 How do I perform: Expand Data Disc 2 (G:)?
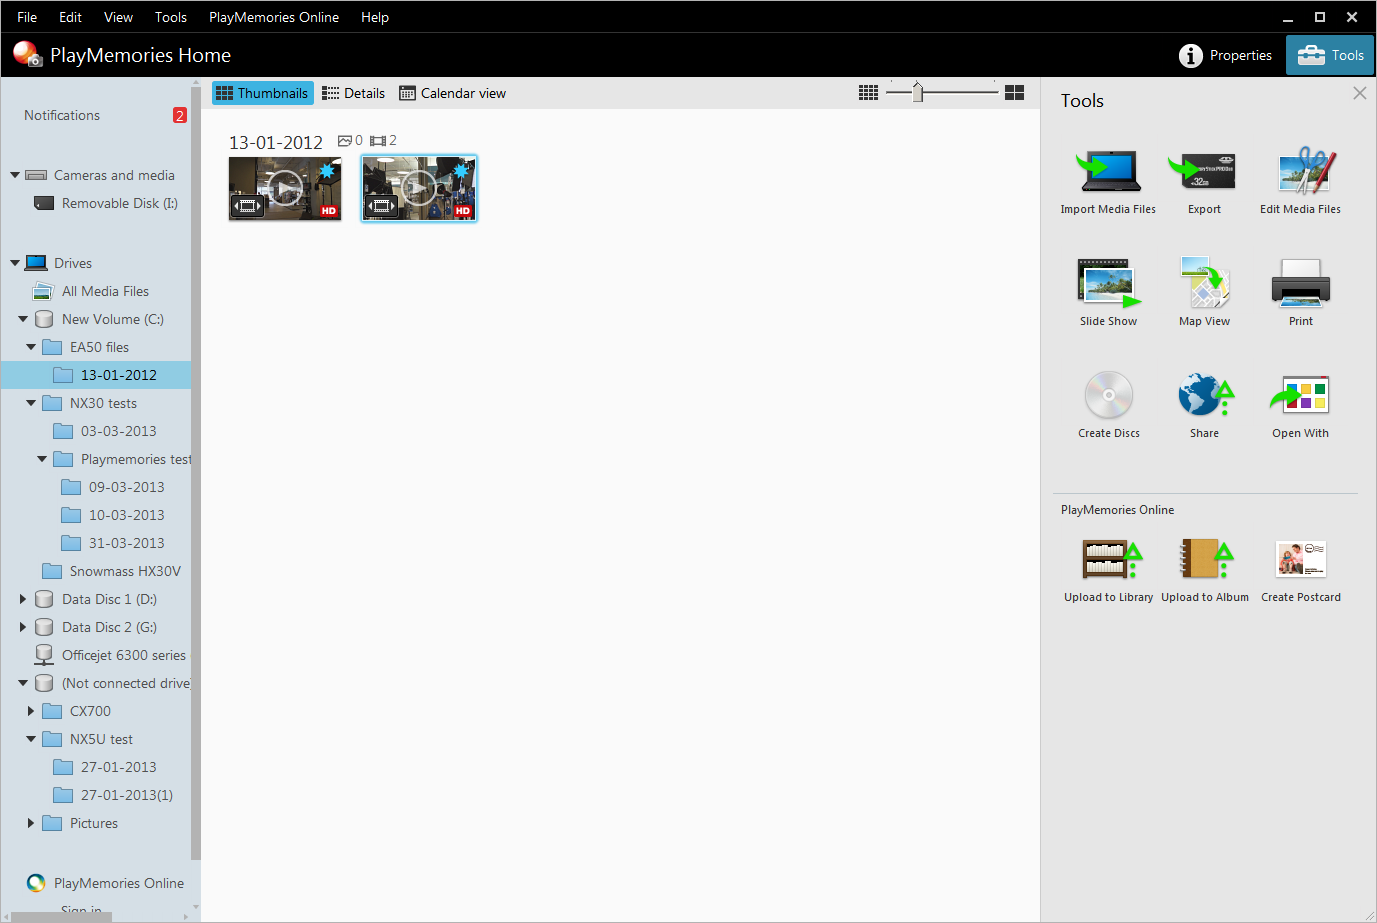pos(23,627)
